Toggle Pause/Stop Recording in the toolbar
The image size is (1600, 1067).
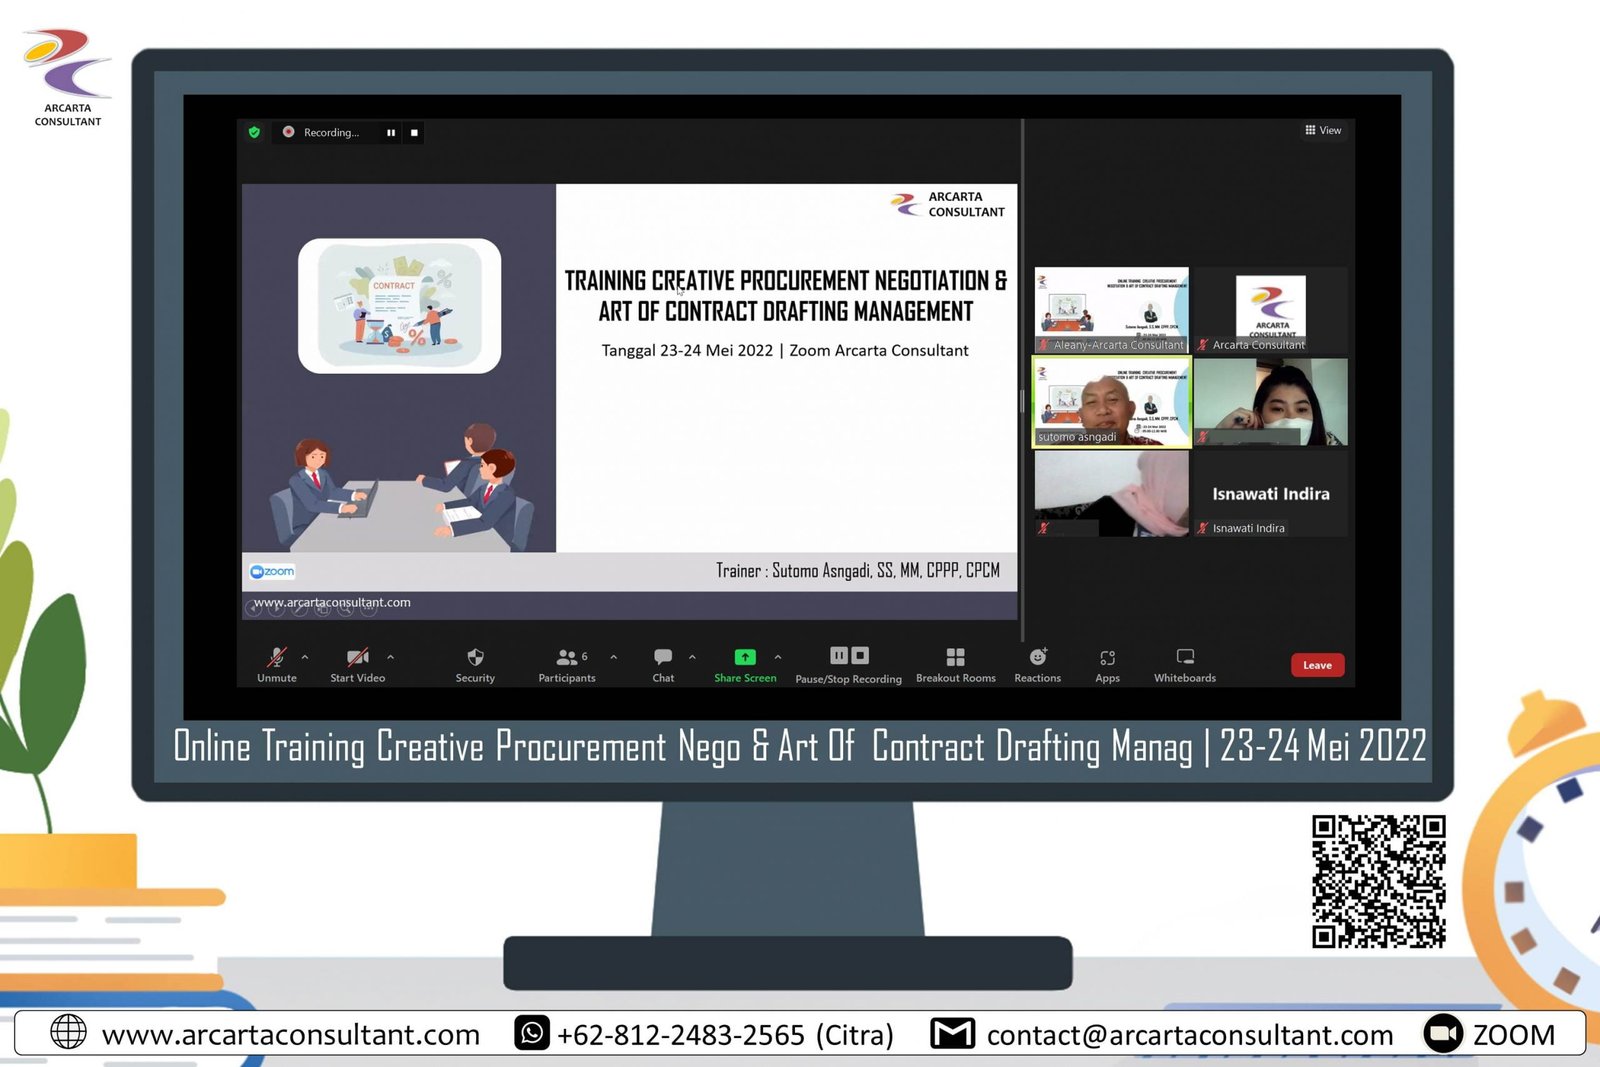pos(849,657)
